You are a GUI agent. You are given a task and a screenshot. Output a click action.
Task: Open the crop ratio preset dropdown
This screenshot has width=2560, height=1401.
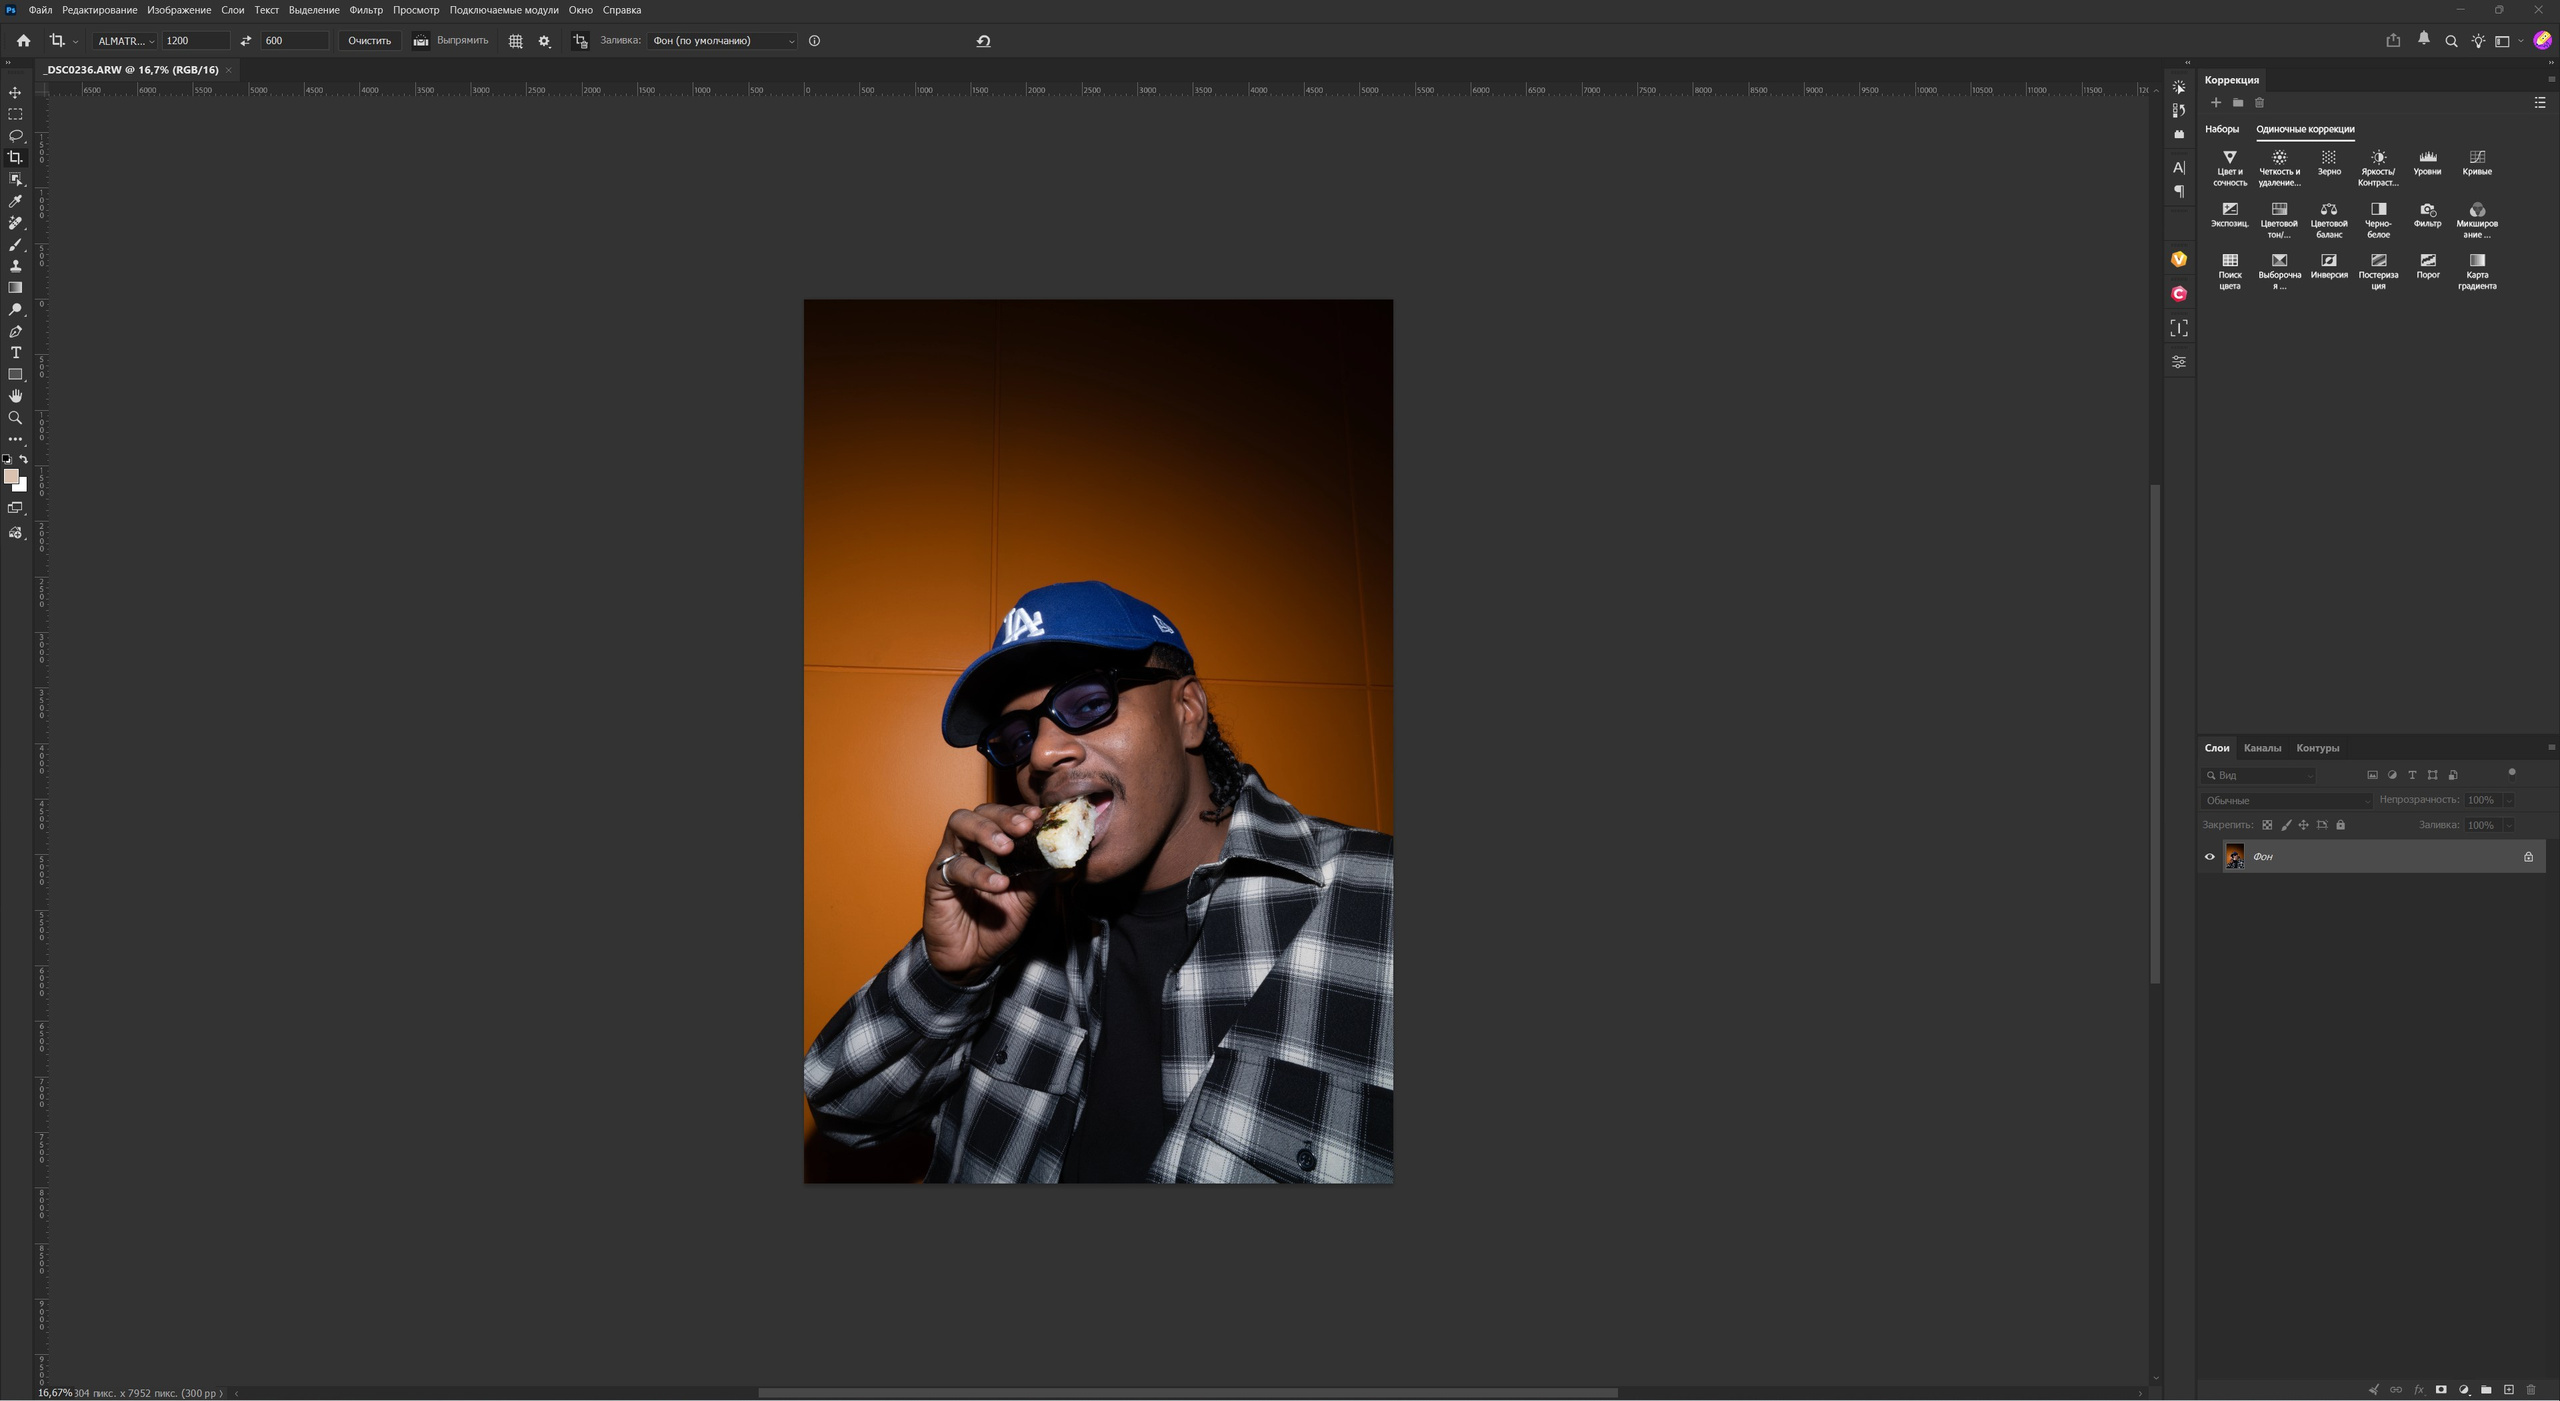click(126, 41)
